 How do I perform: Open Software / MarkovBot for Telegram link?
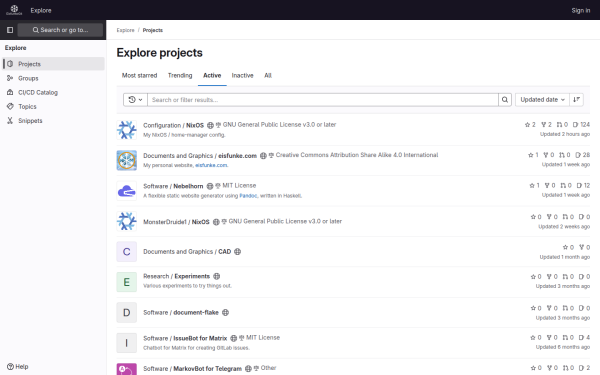(x=192, y=369)
